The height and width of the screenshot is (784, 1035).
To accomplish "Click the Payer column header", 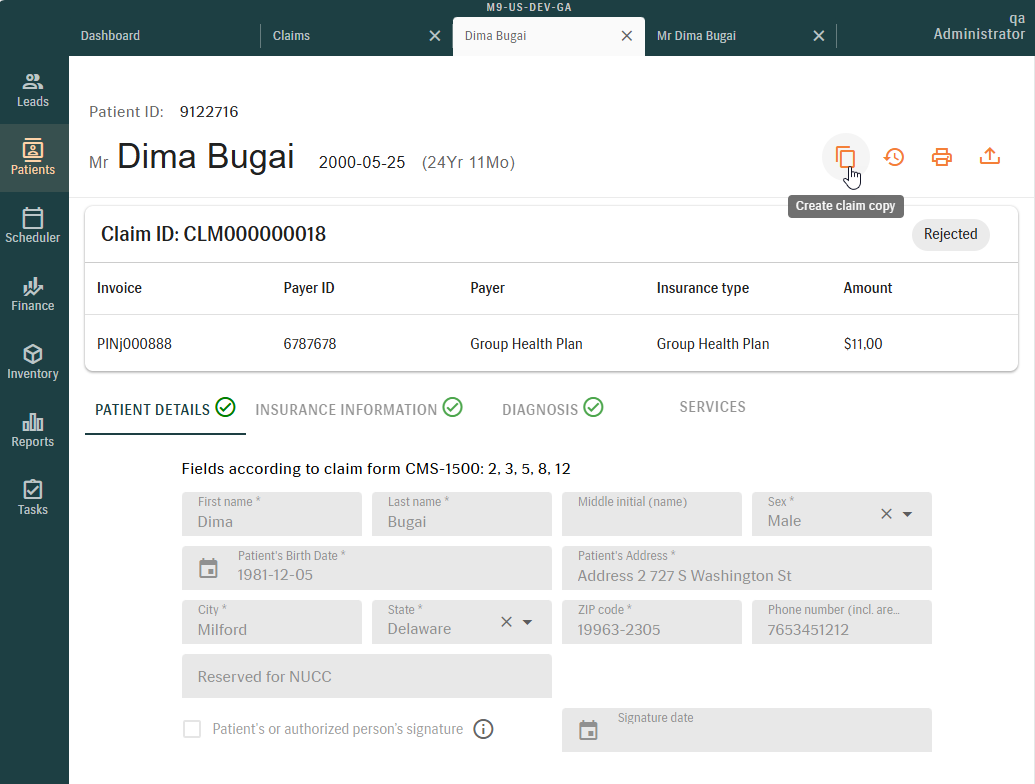I will click(x=487, y=288).
